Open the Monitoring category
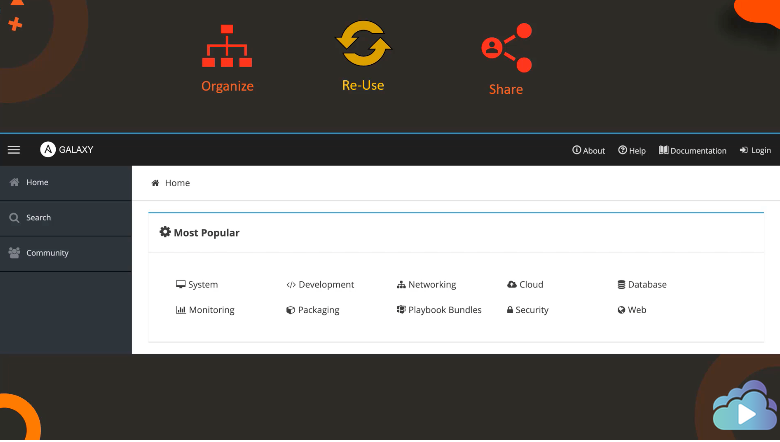The height and width of the screenshot is (442, 780). click(x=205, y=310)
